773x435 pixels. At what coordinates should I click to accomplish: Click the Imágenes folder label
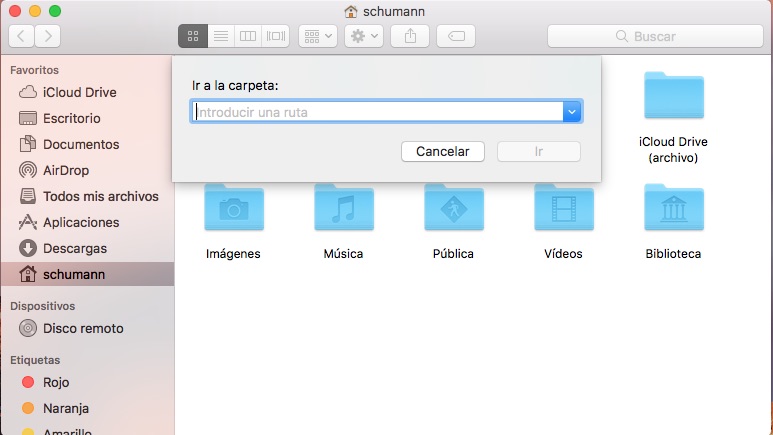pyautogui.click(x=233, y=254)
